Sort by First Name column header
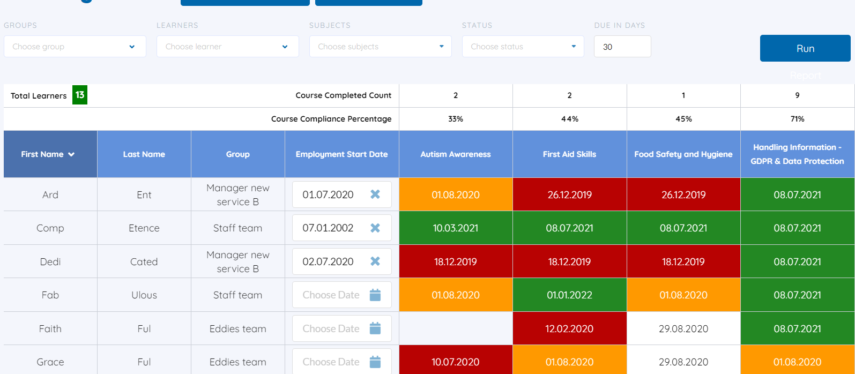The height and width of the screenshot is (374, 855). (x=50, y=154)
